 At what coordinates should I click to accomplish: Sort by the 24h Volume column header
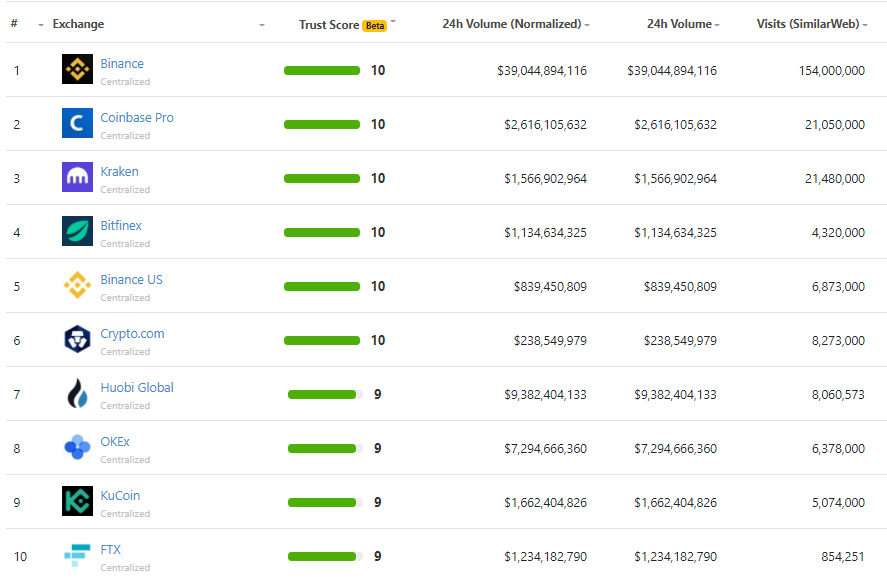(x=683, y=24)
